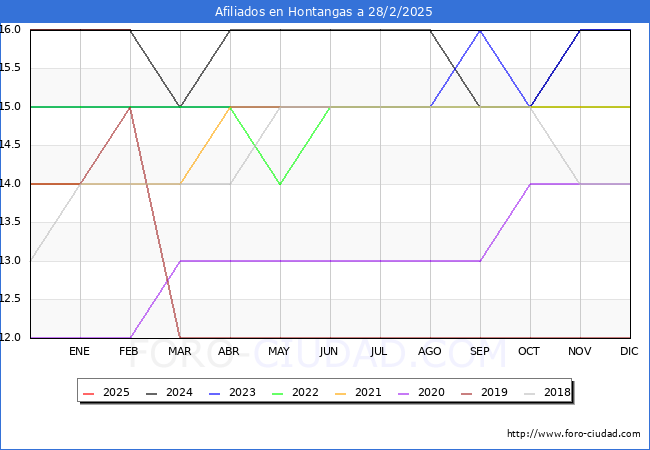Click the AGO month axis label
This screenshot has height=450, width=650.
[429, 351]
